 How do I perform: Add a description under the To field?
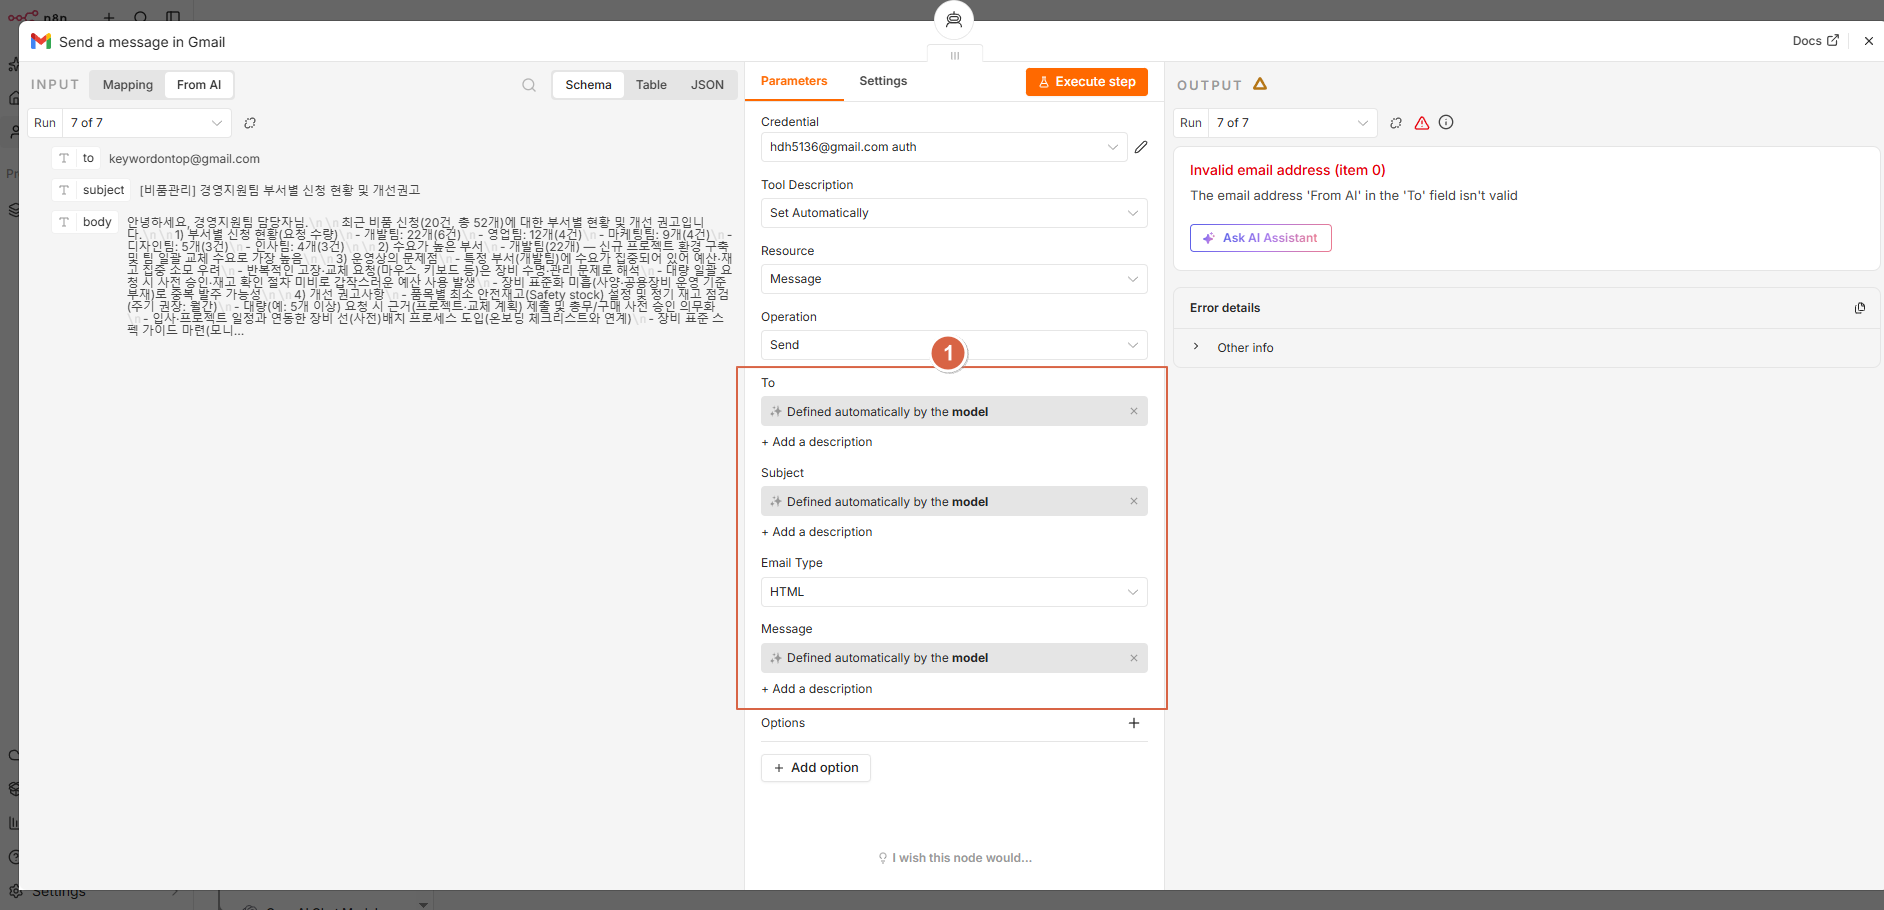(x=817, y=442)
